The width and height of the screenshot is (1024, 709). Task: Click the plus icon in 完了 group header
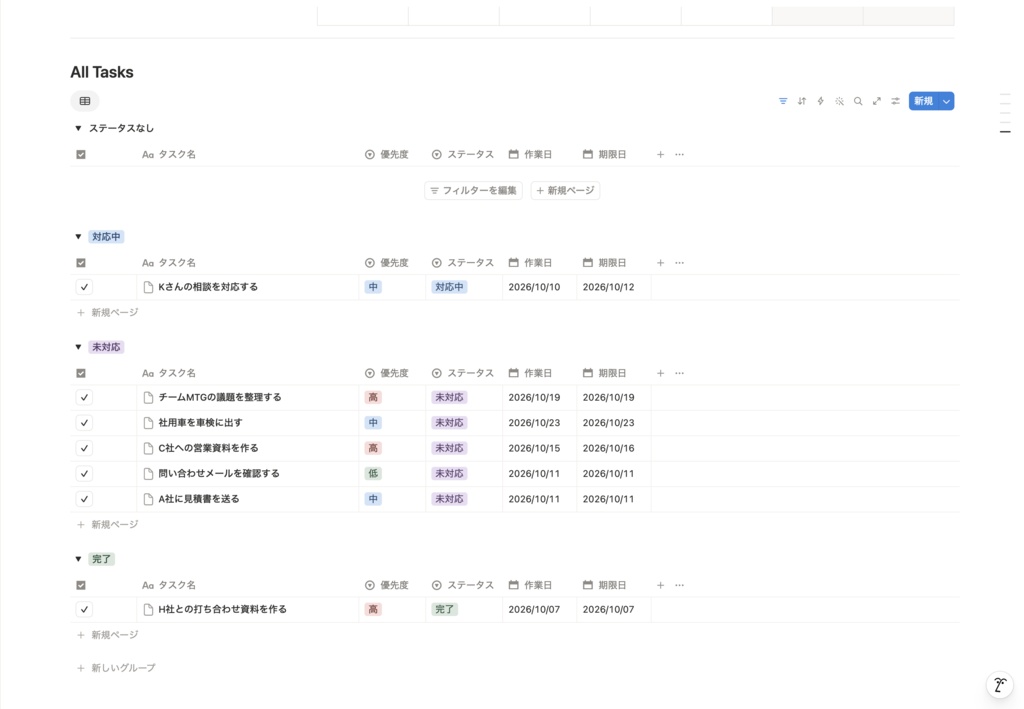pos(660,585)
